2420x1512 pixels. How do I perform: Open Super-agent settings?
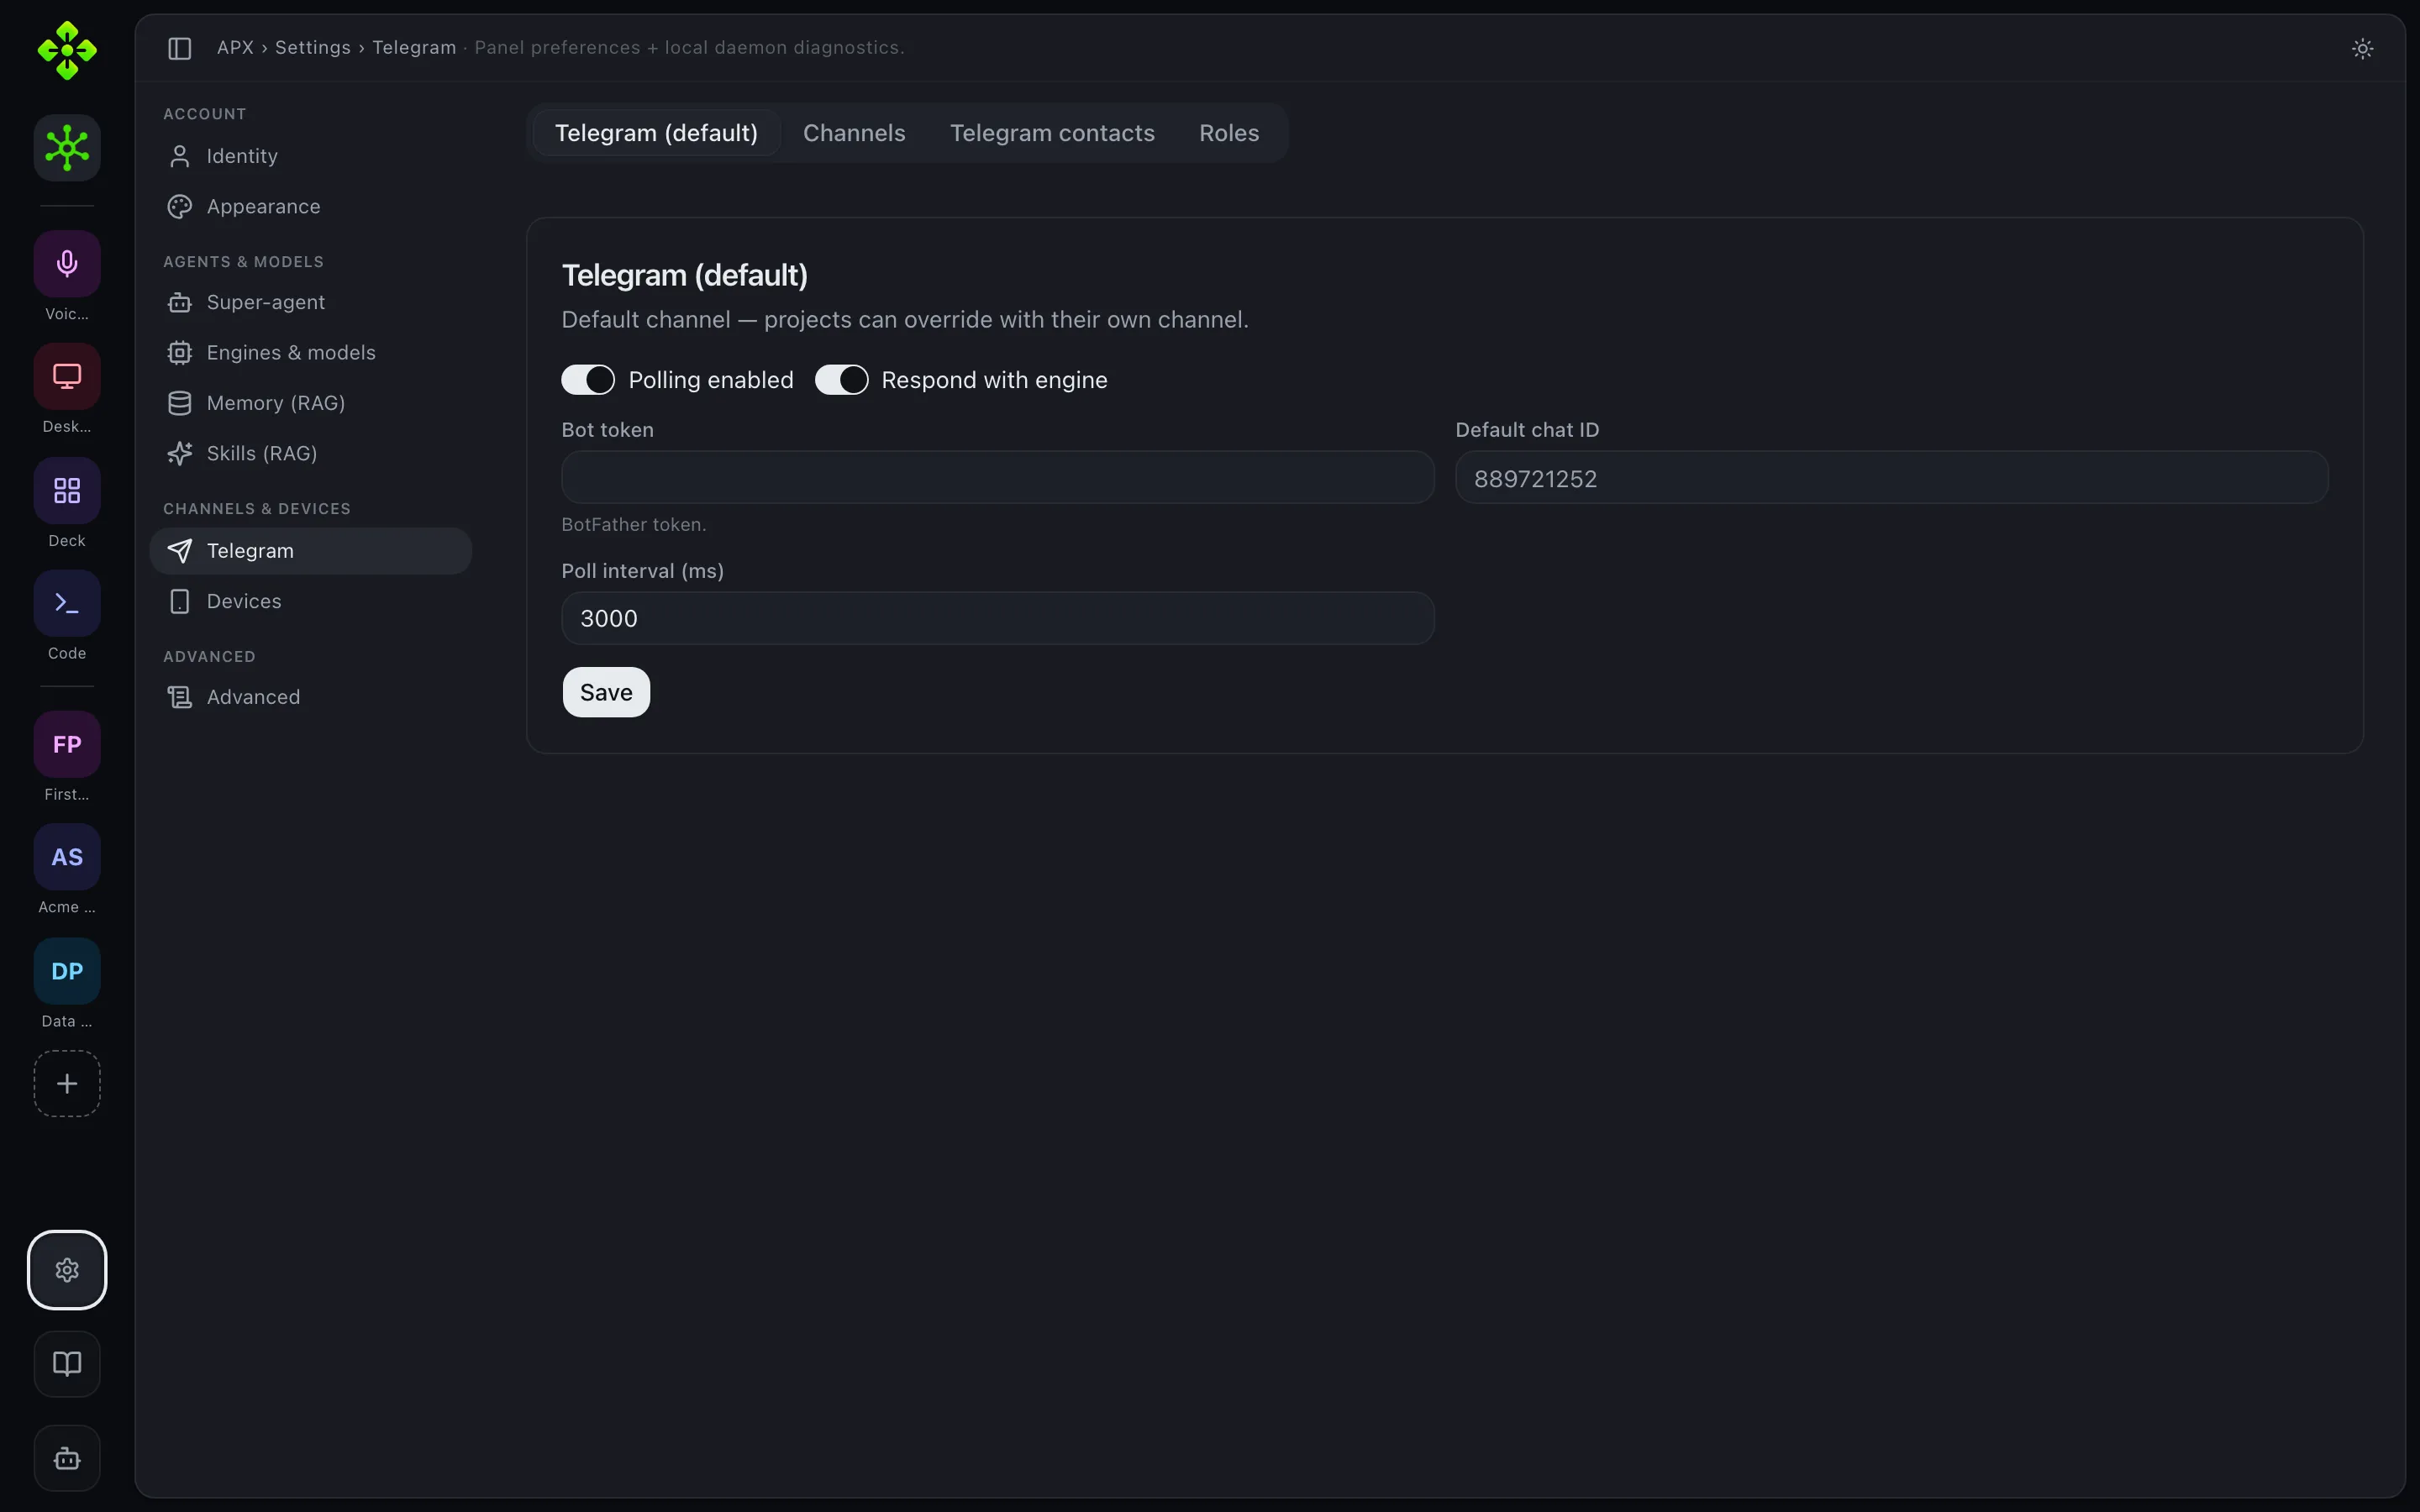coord(310,302)
